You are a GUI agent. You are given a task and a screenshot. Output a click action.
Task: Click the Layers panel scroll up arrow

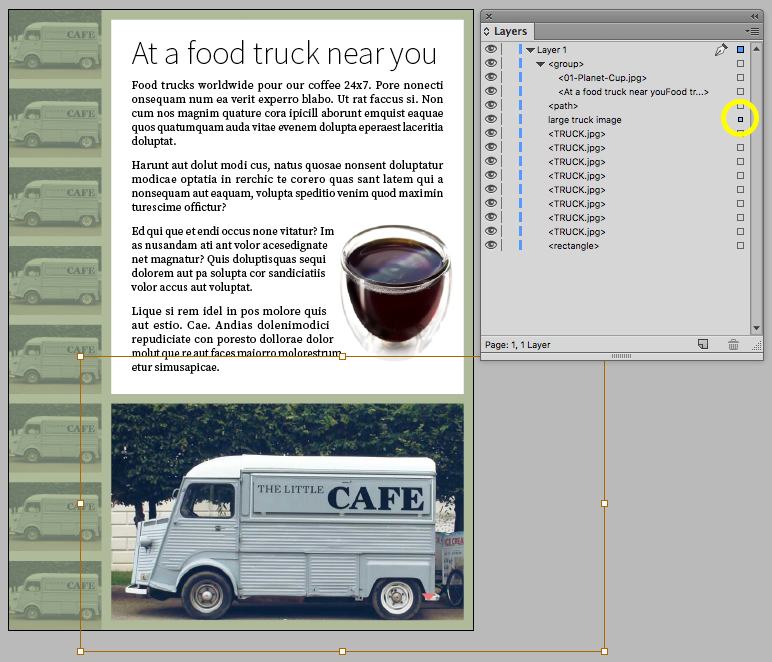point(756,49)
